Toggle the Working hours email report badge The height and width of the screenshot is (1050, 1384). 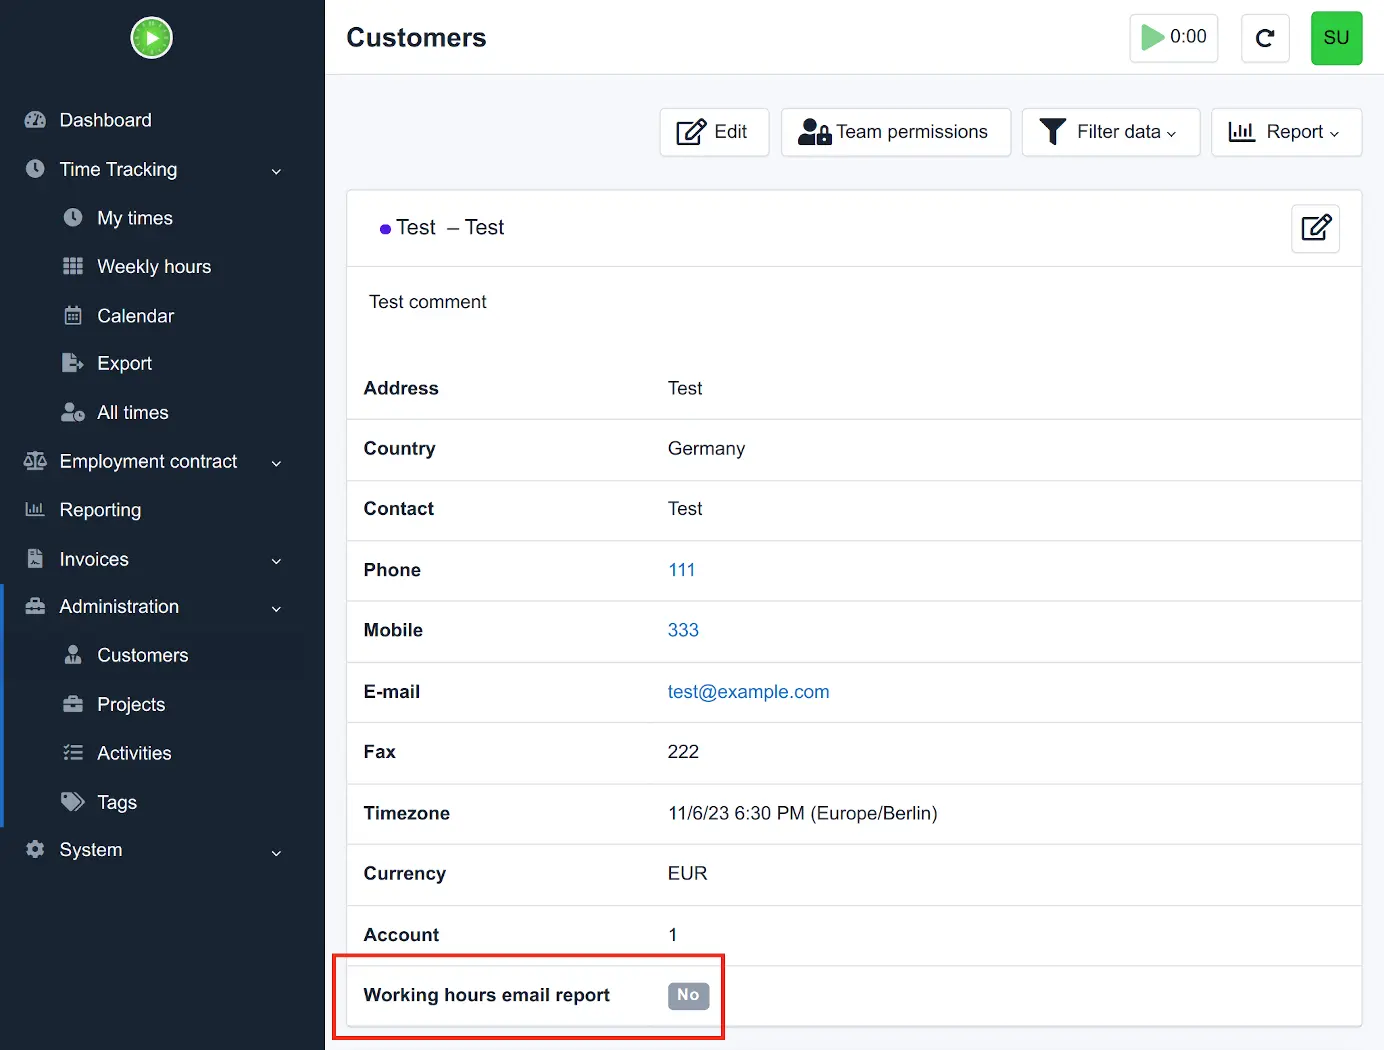click(688, 995)
